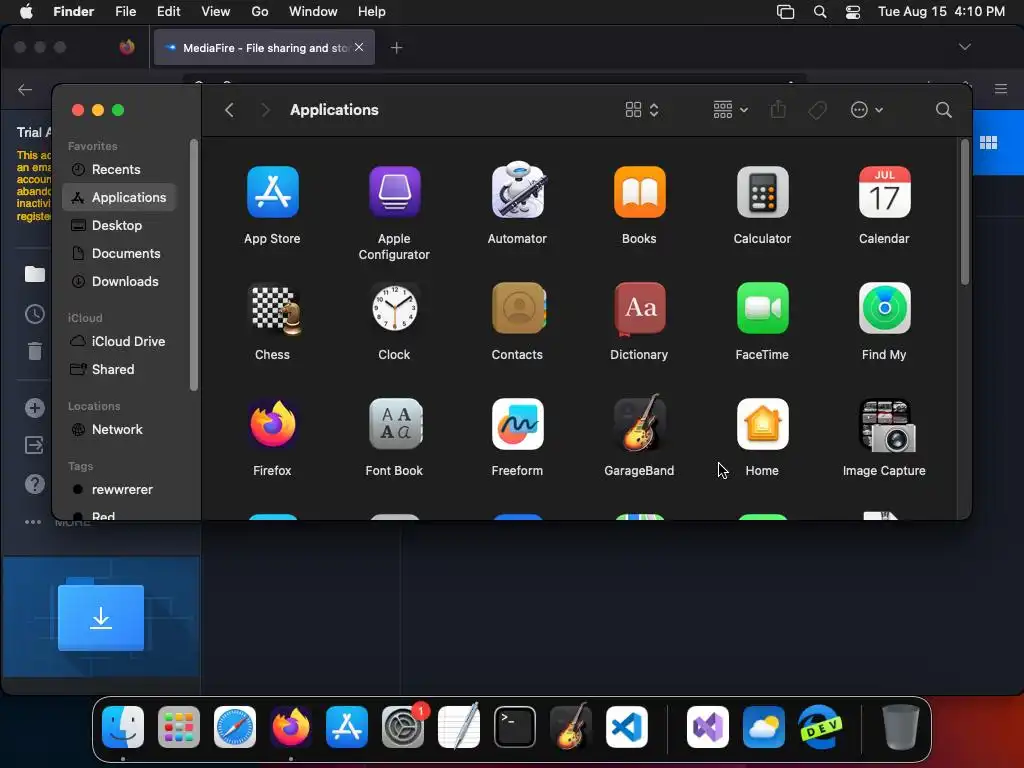Open the icon view switcher dropdown
Image resolution: width=1024 pixels, height=768 pixels.
point(641,110)
